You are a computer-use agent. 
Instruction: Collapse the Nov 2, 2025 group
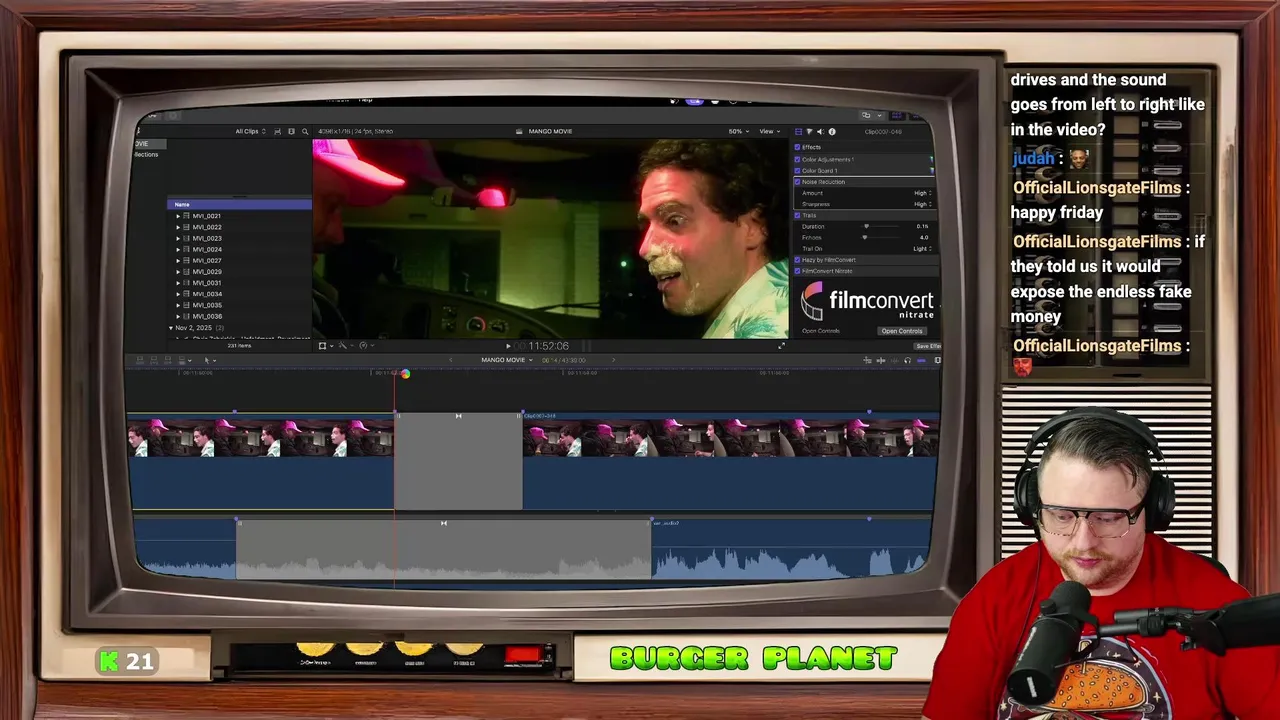[171, 328]
